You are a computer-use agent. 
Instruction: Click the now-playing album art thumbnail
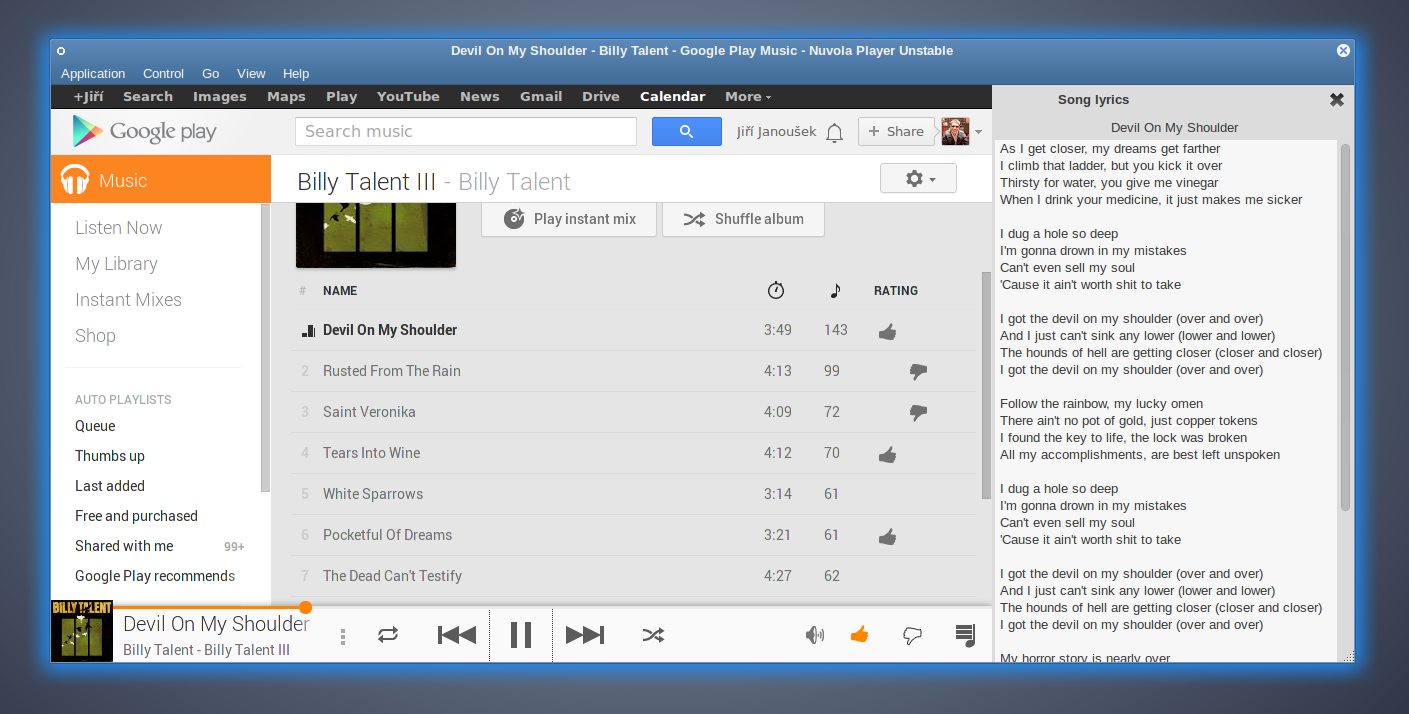tap(82, 631)
